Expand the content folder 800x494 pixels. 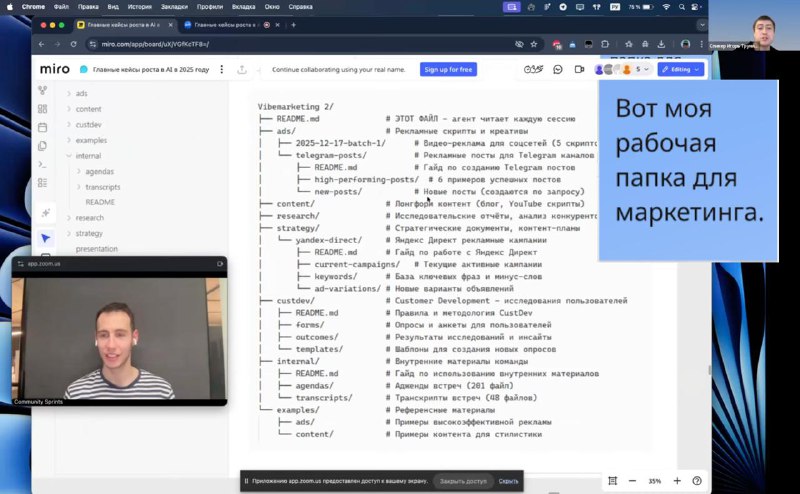(x=69, y=109)
